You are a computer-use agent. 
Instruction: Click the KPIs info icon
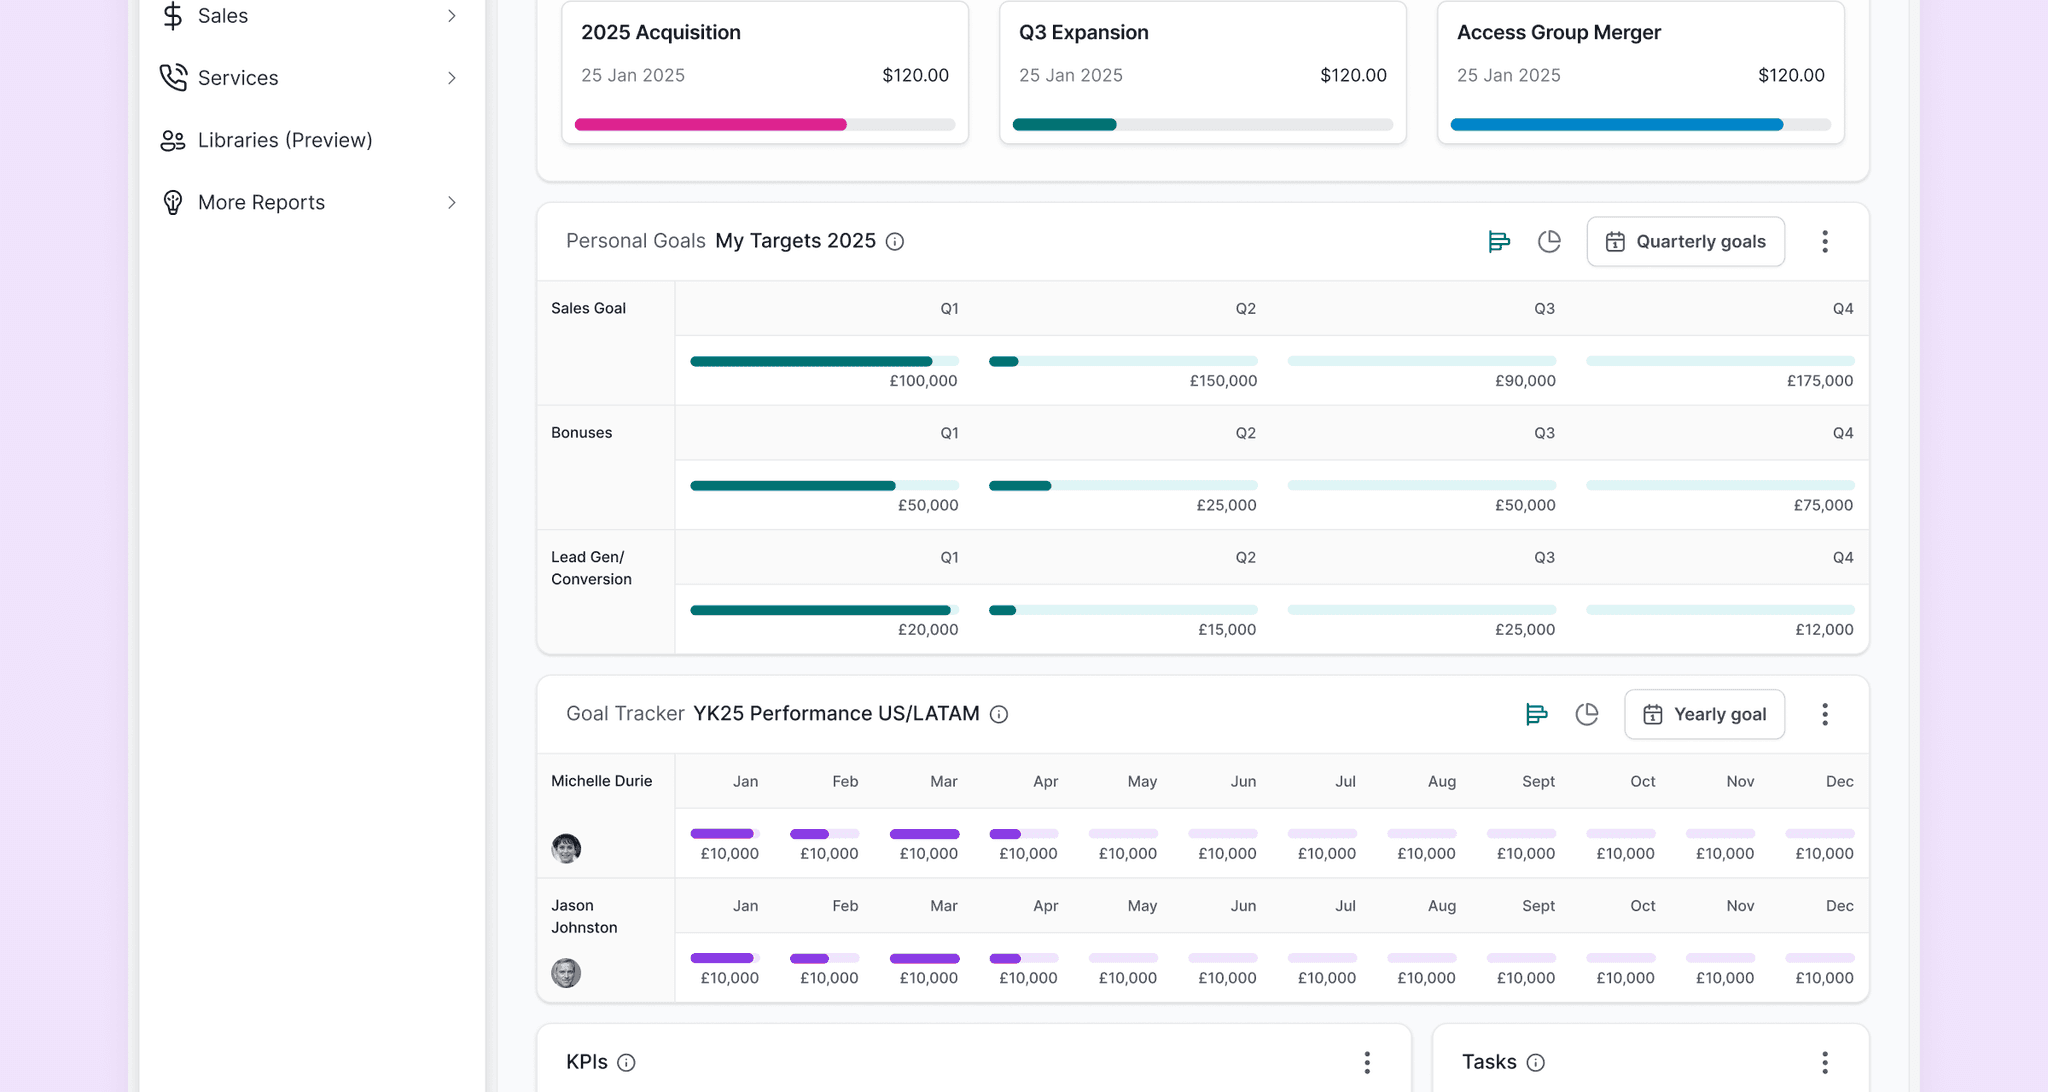pos(626,1062)
